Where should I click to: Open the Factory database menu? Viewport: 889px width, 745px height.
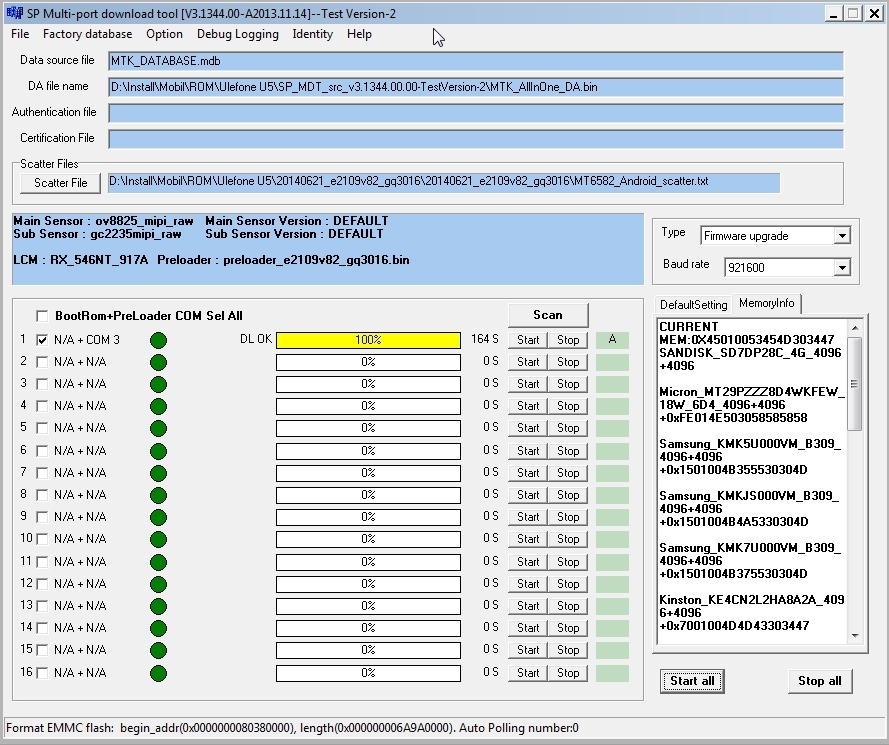87,34
